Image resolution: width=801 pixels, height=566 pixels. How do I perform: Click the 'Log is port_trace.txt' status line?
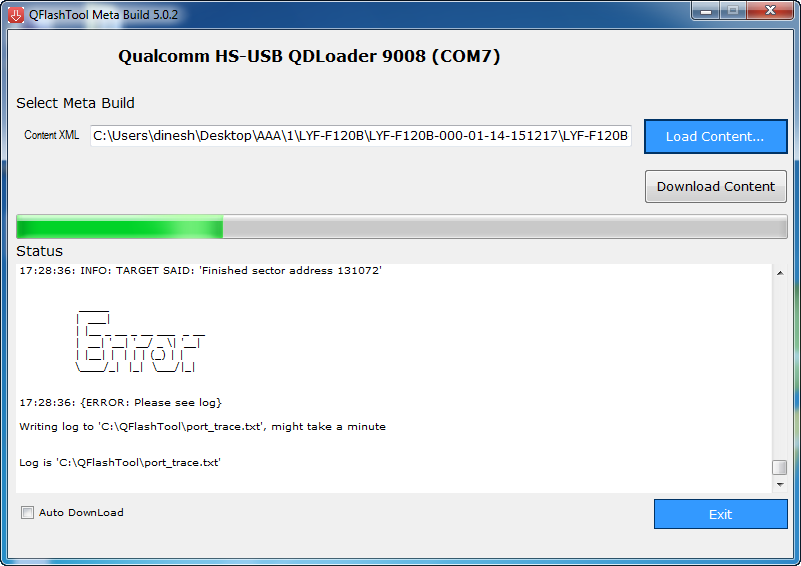tap(120, 462)
